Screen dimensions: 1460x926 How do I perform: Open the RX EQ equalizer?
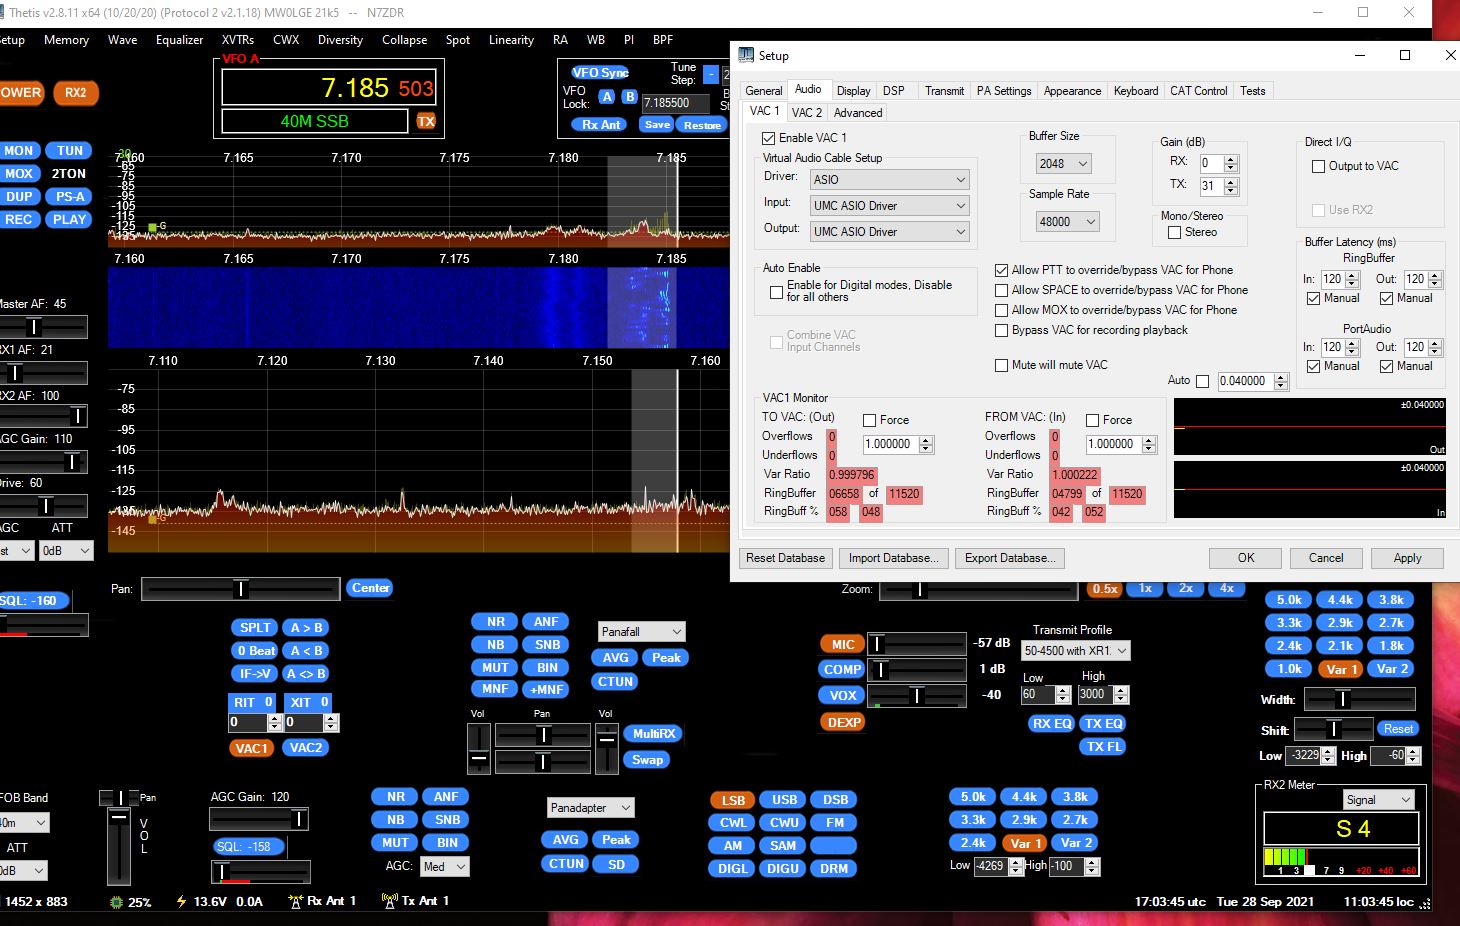click(1051, 724)
